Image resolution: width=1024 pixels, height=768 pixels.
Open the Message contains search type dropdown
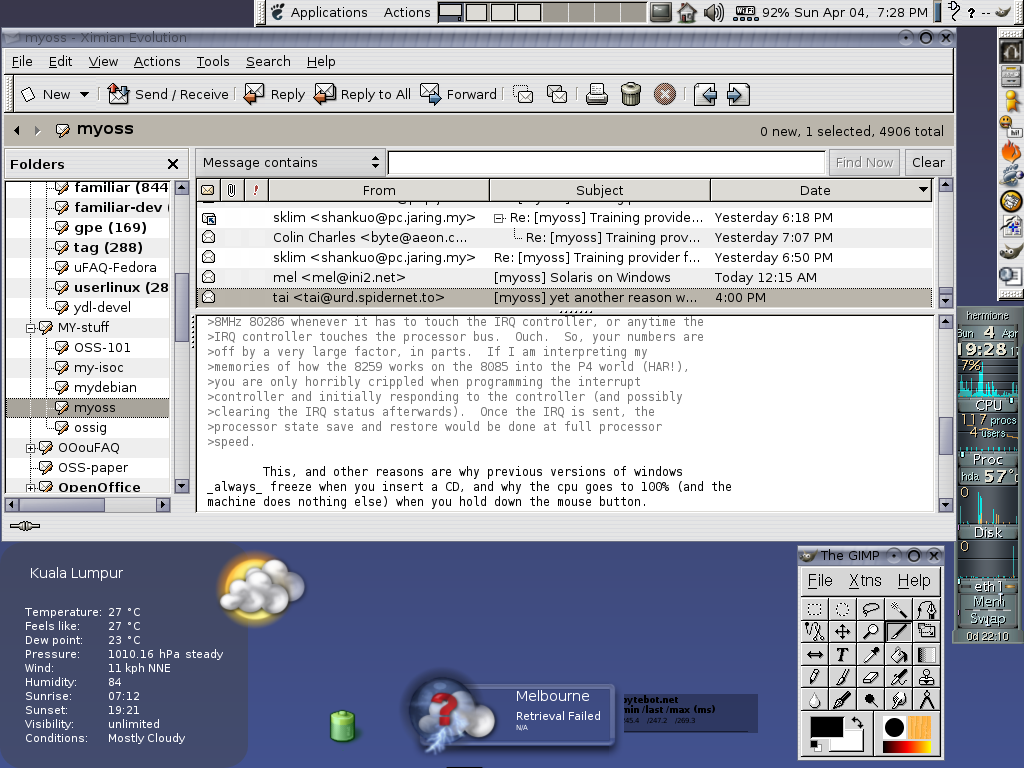click(291, 162)
